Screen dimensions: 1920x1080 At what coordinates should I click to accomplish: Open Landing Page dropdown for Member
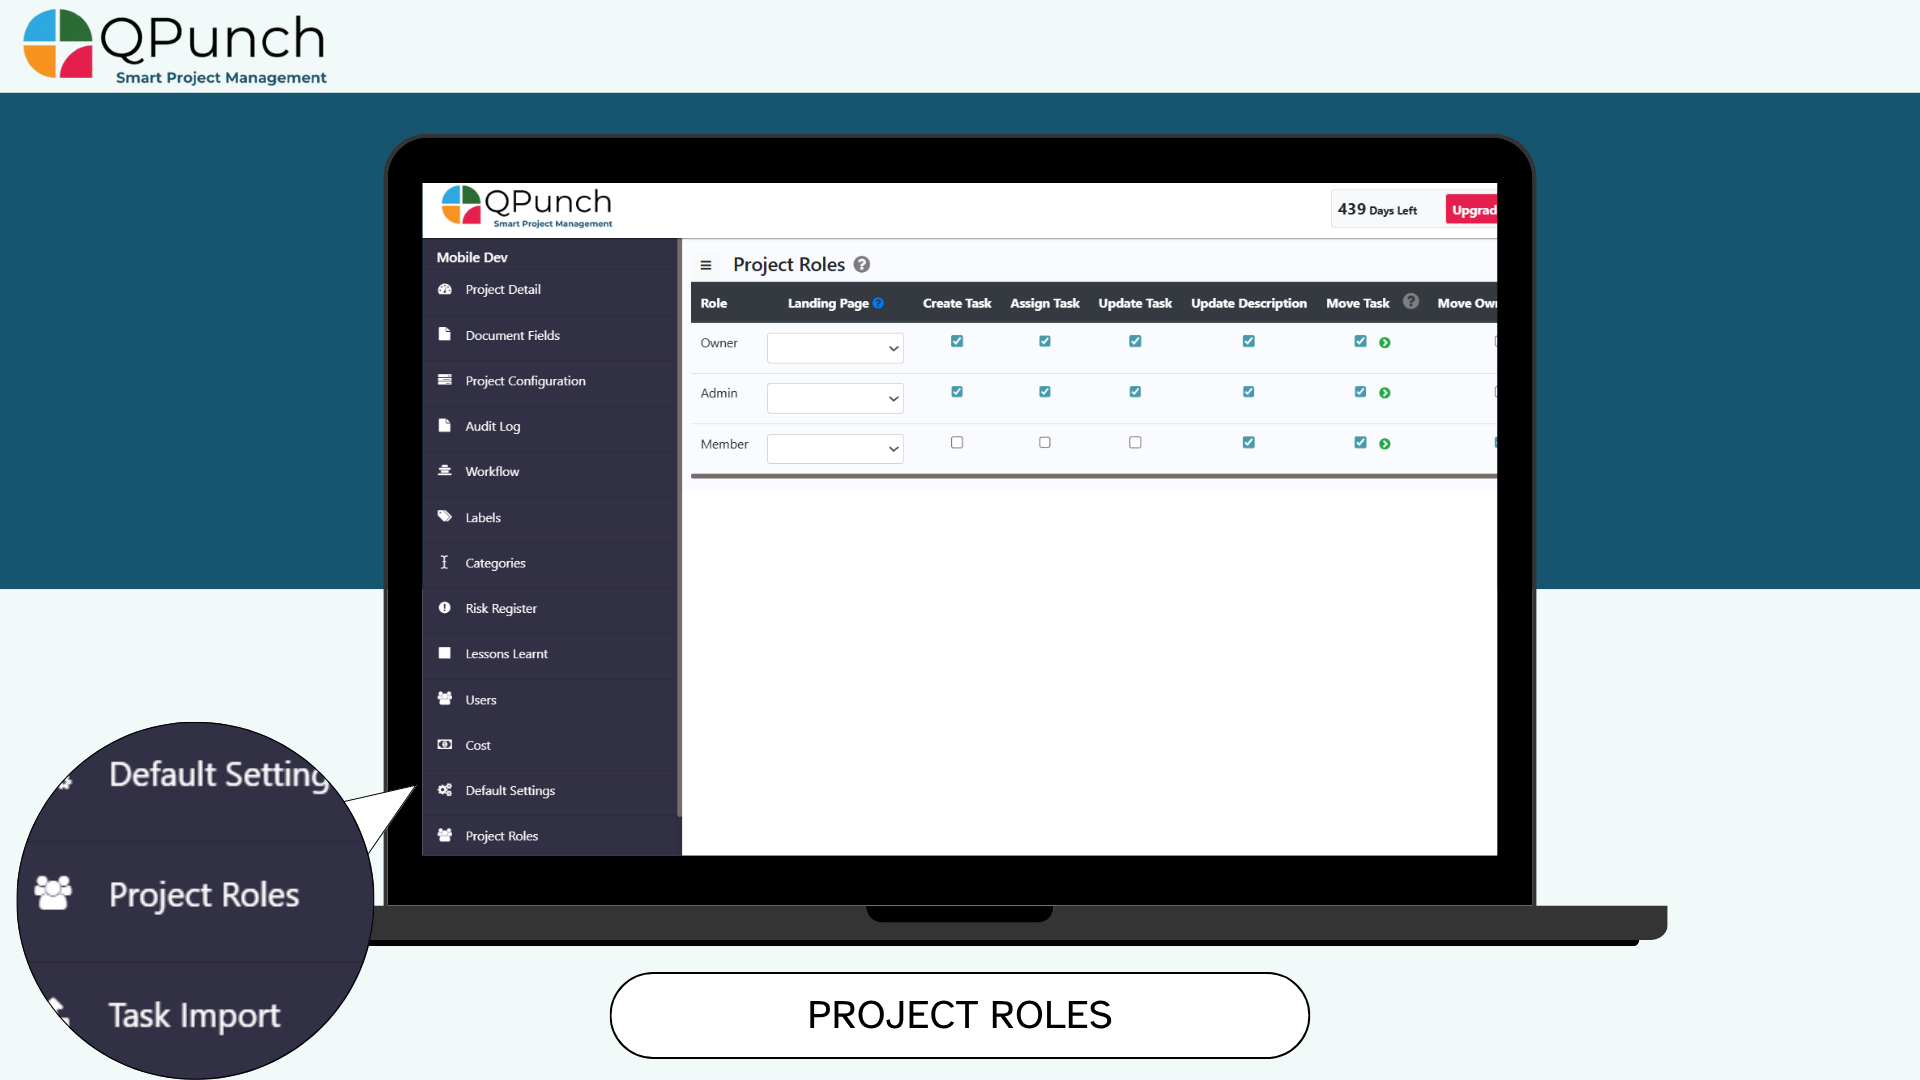[835, 449]
